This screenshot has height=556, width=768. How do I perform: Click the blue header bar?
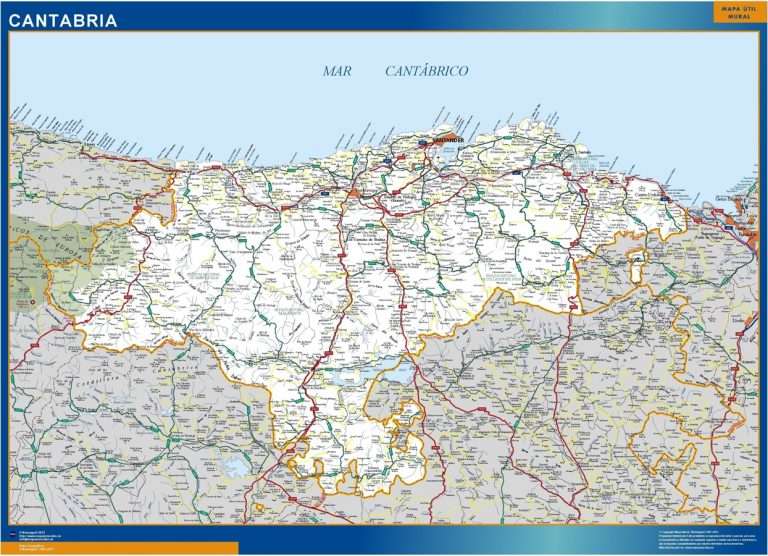pyautogui.click(x=384, y=16)
